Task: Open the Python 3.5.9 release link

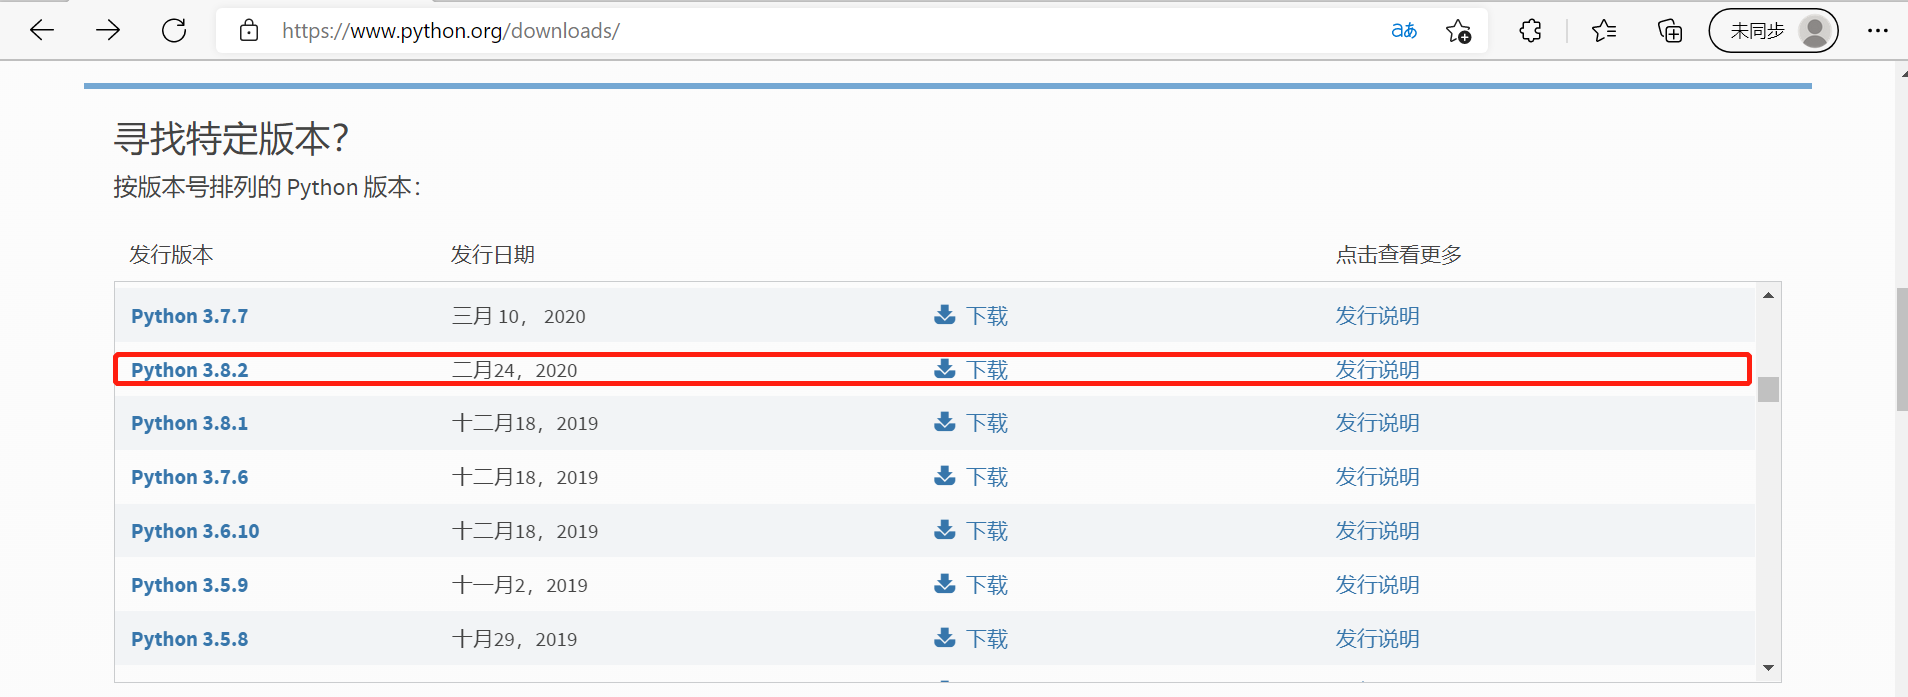Action: (x=189, y=585)
